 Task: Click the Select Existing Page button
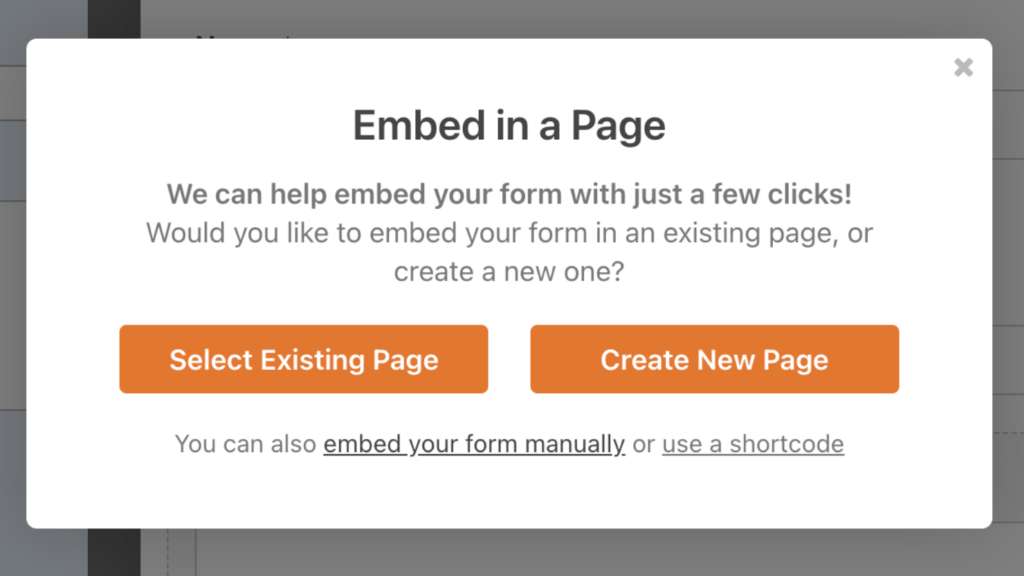[303, 359]
